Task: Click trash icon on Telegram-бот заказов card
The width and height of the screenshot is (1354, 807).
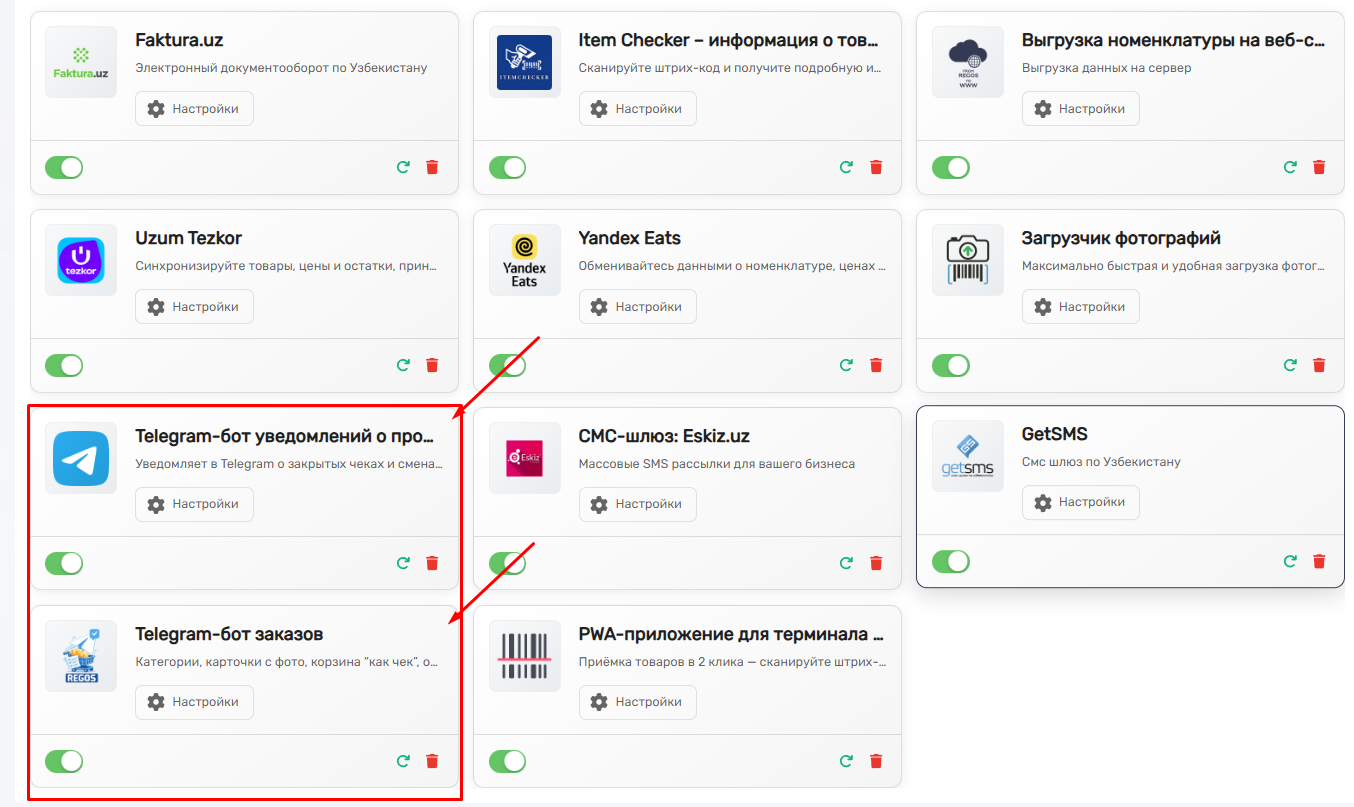Action: point(432,761)
